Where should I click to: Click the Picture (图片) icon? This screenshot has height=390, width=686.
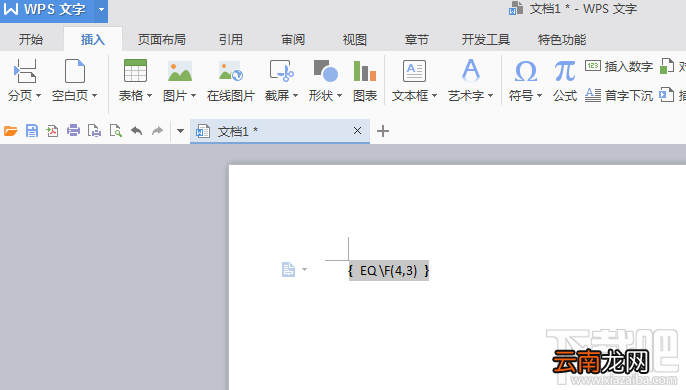[180, 71]
